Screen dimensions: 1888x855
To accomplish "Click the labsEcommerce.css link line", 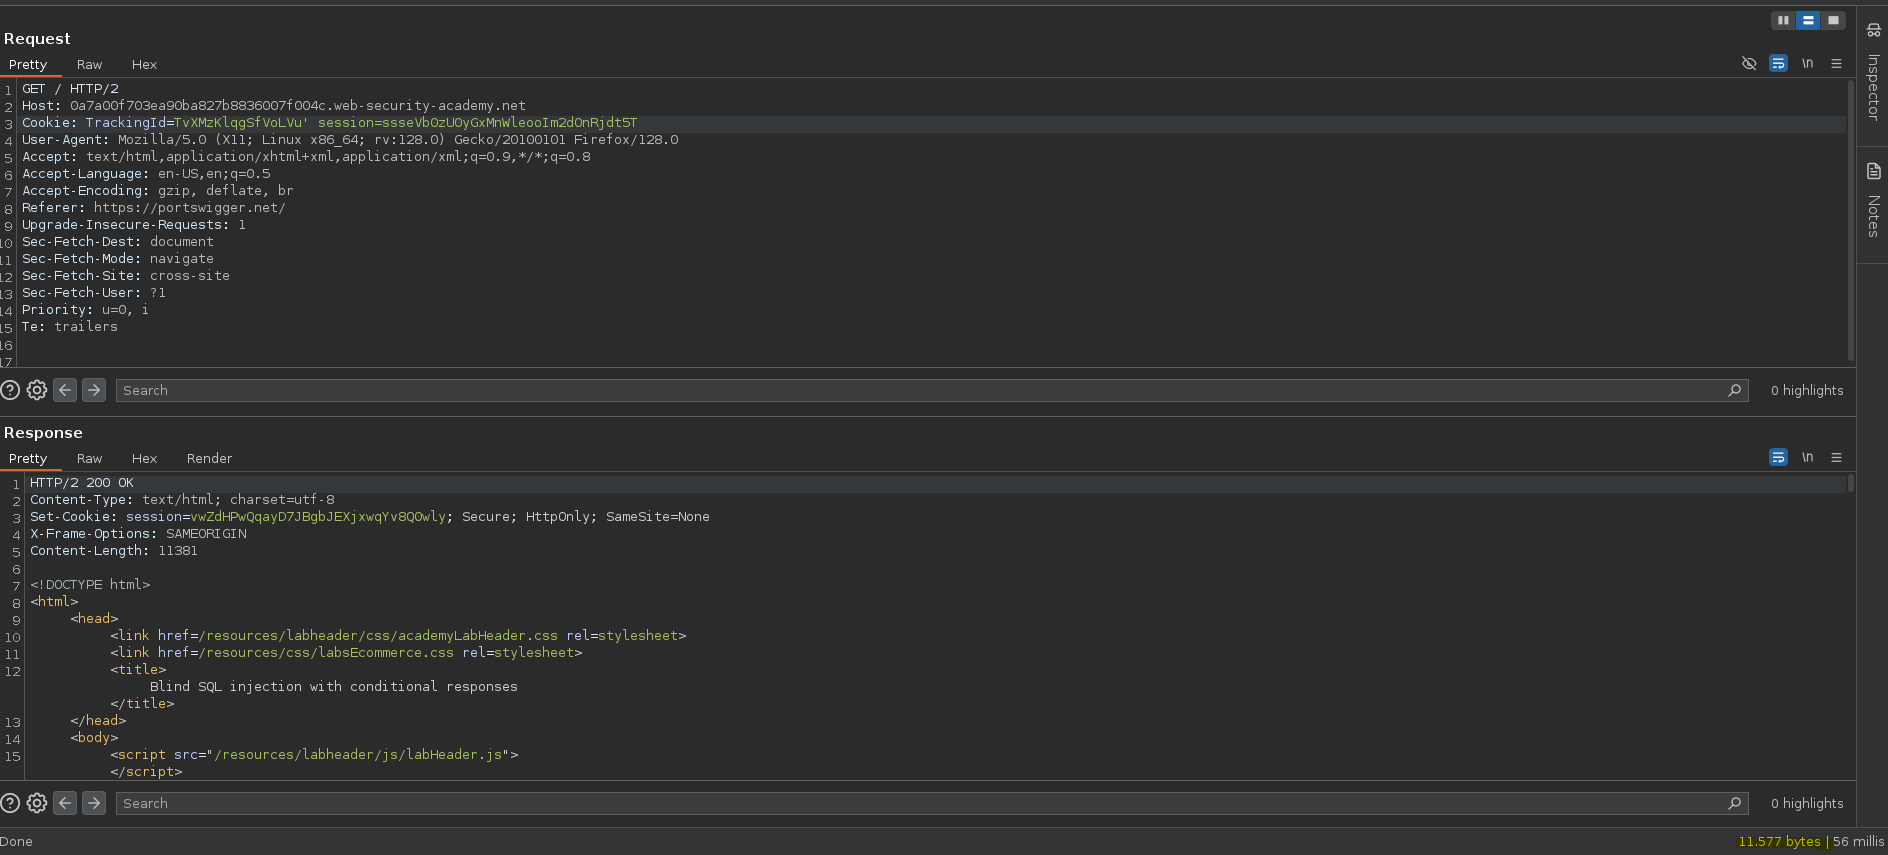I will [346, 653].
